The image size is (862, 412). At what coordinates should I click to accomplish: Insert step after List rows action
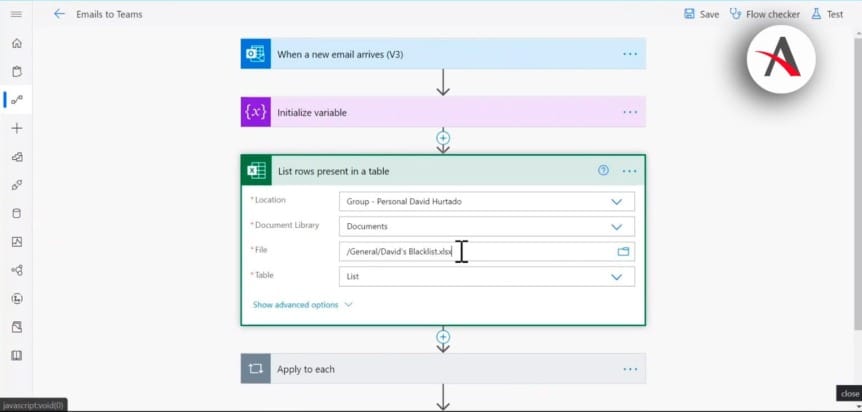(x=443, y=337)
